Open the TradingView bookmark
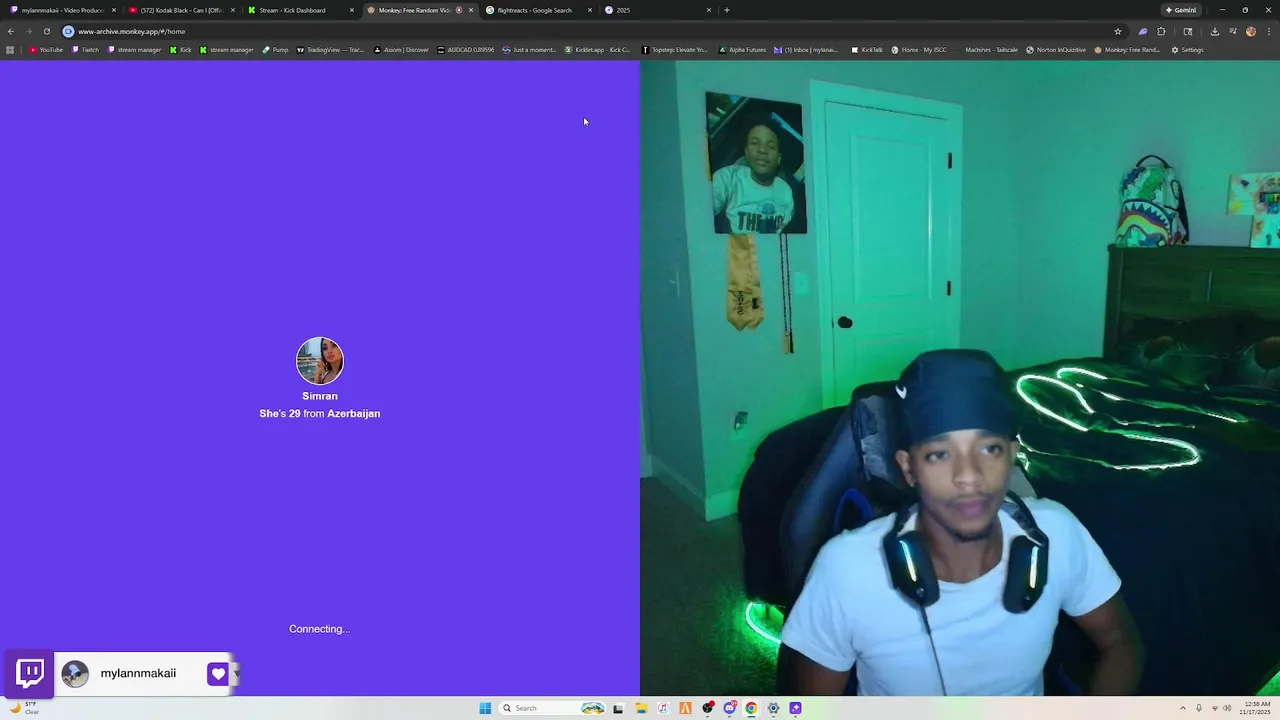This screenshot has width=1280, height=720. (x=331, y=50)
